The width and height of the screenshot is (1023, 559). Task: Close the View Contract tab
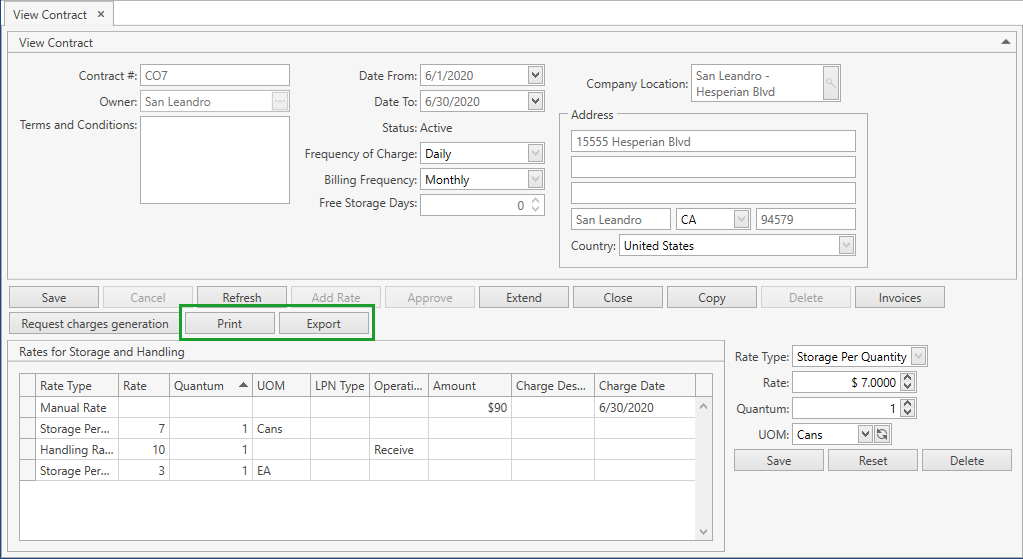(x=101, y=15)
